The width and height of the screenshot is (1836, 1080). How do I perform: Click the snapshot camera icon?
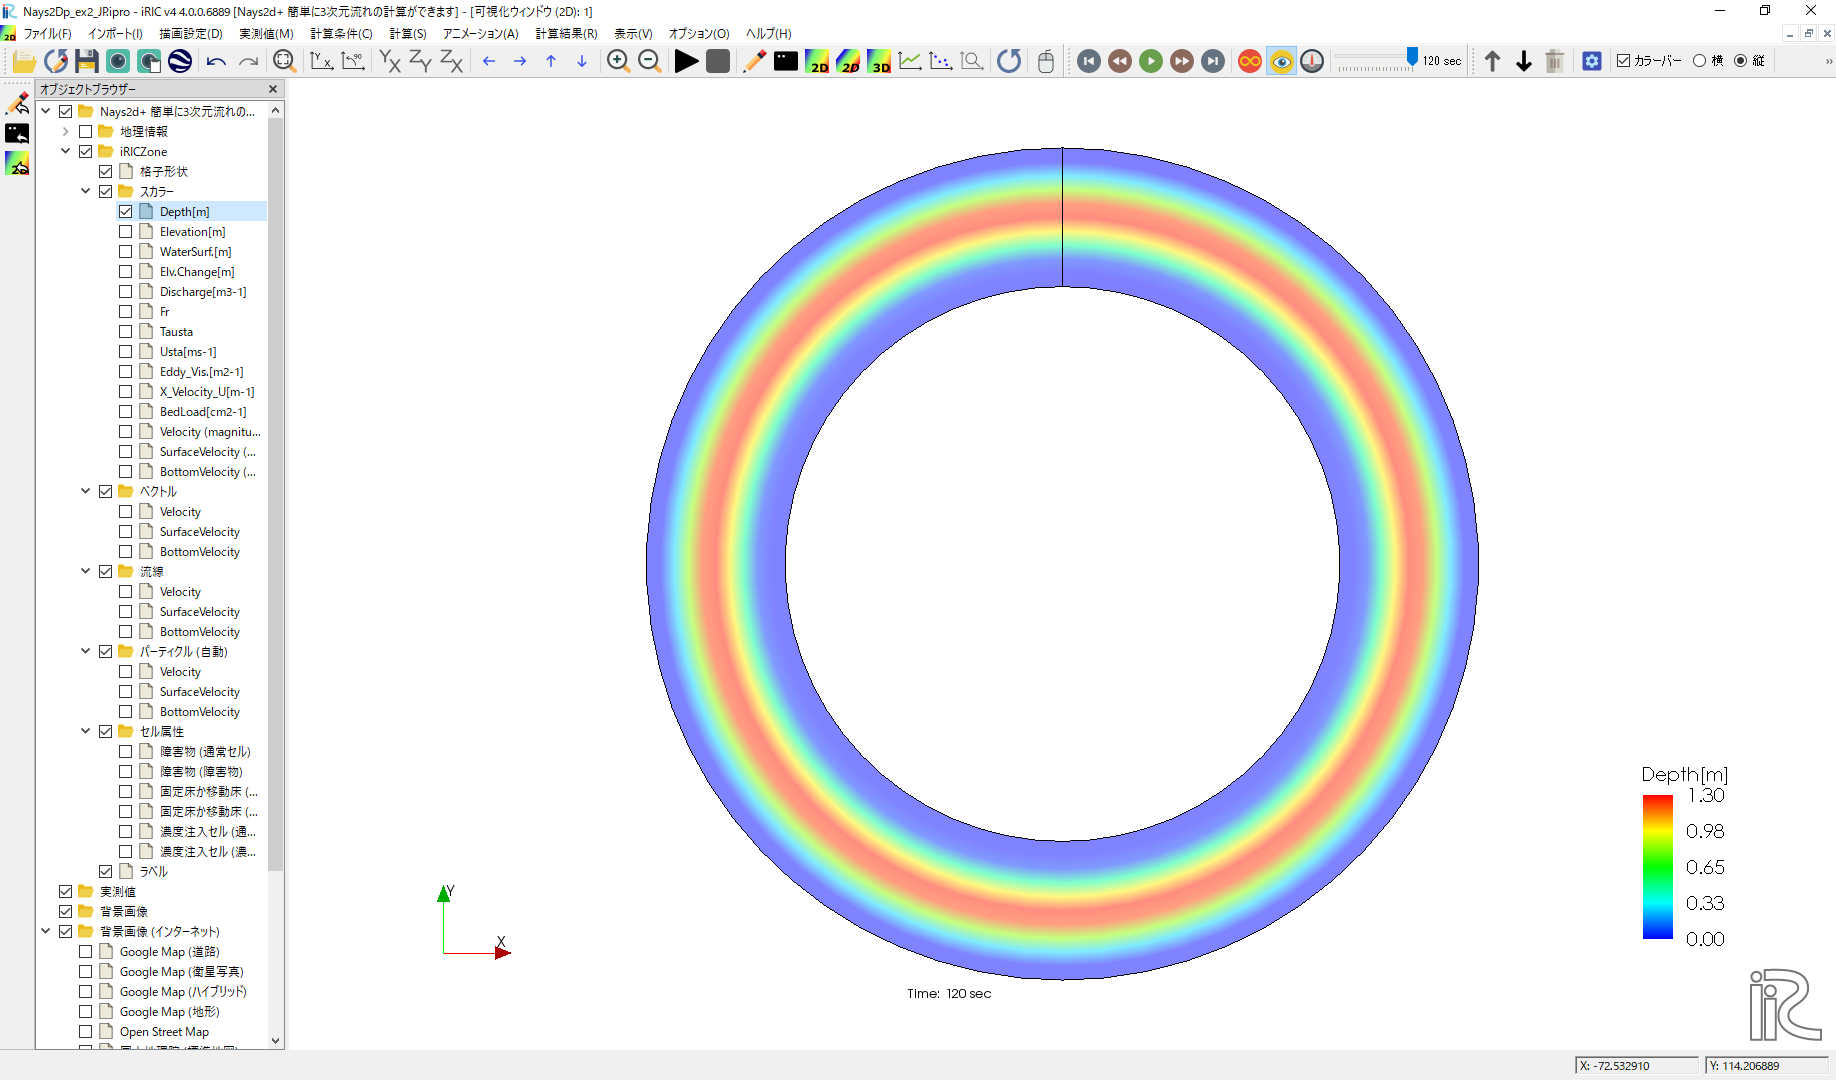pyautogui.click(x=118, y=61)
